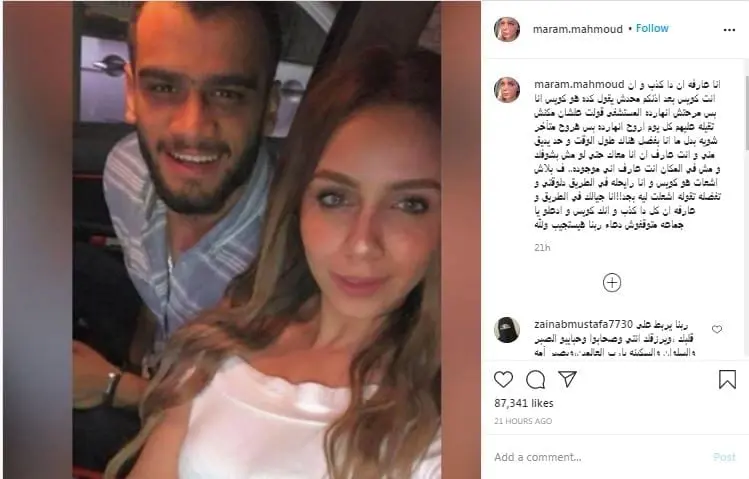The height and width of the screenshot is (479, 749).
Task: View the 87,341 likes list
Action: (x=524, y=403)
